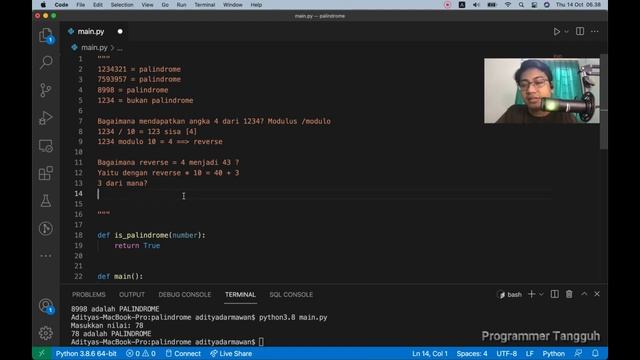Create a new terminal with plus icon
640x360 pixels.
pyautogui.click(x=531, y=294)
